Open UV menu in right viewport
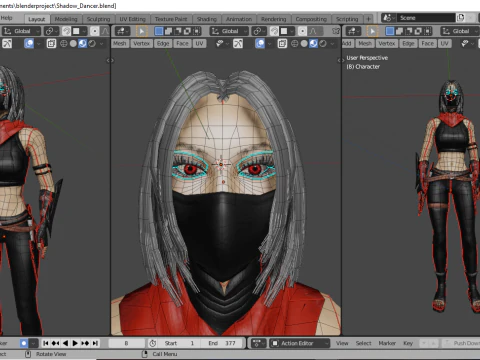 point(444,44)
